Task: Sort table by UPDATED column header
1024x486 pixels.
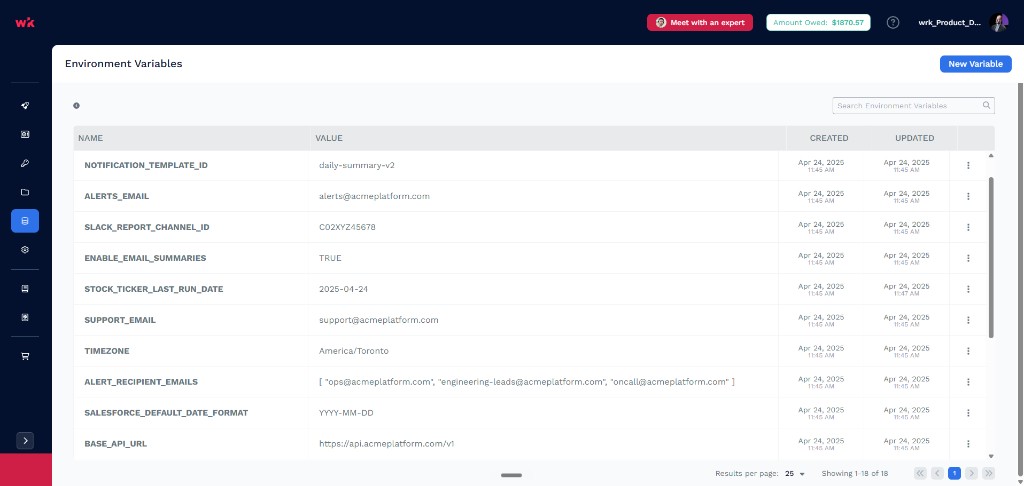Action: click(914, 138)
